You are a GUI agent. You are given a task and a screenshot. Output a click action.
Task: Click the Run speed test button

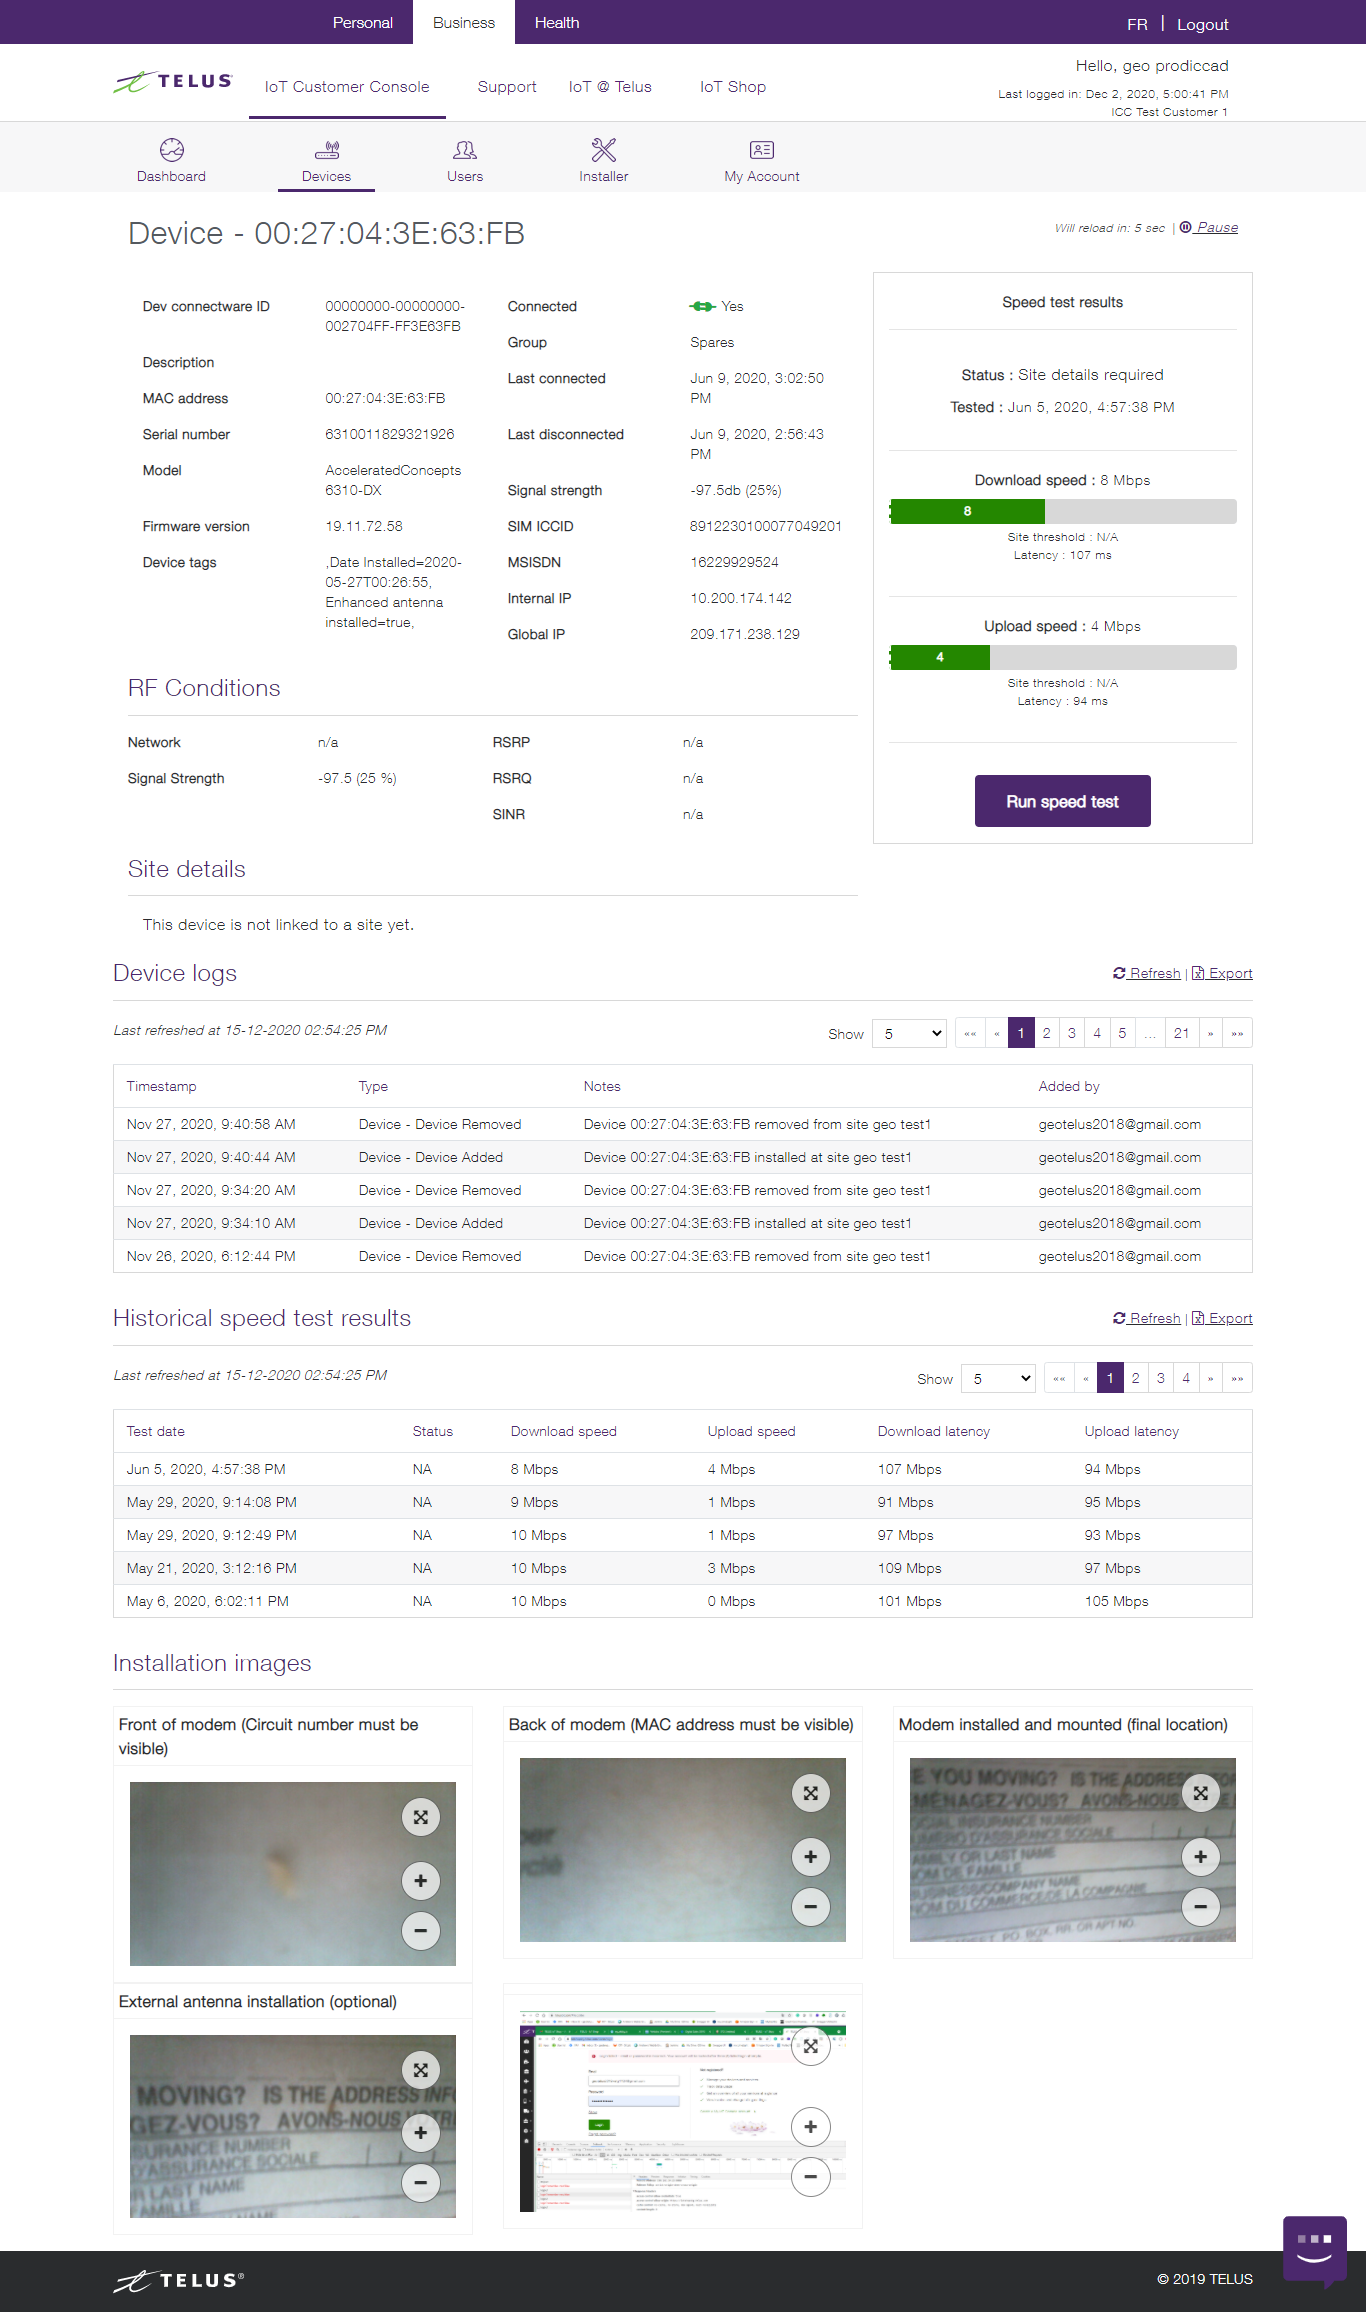tap(1062, 801)
